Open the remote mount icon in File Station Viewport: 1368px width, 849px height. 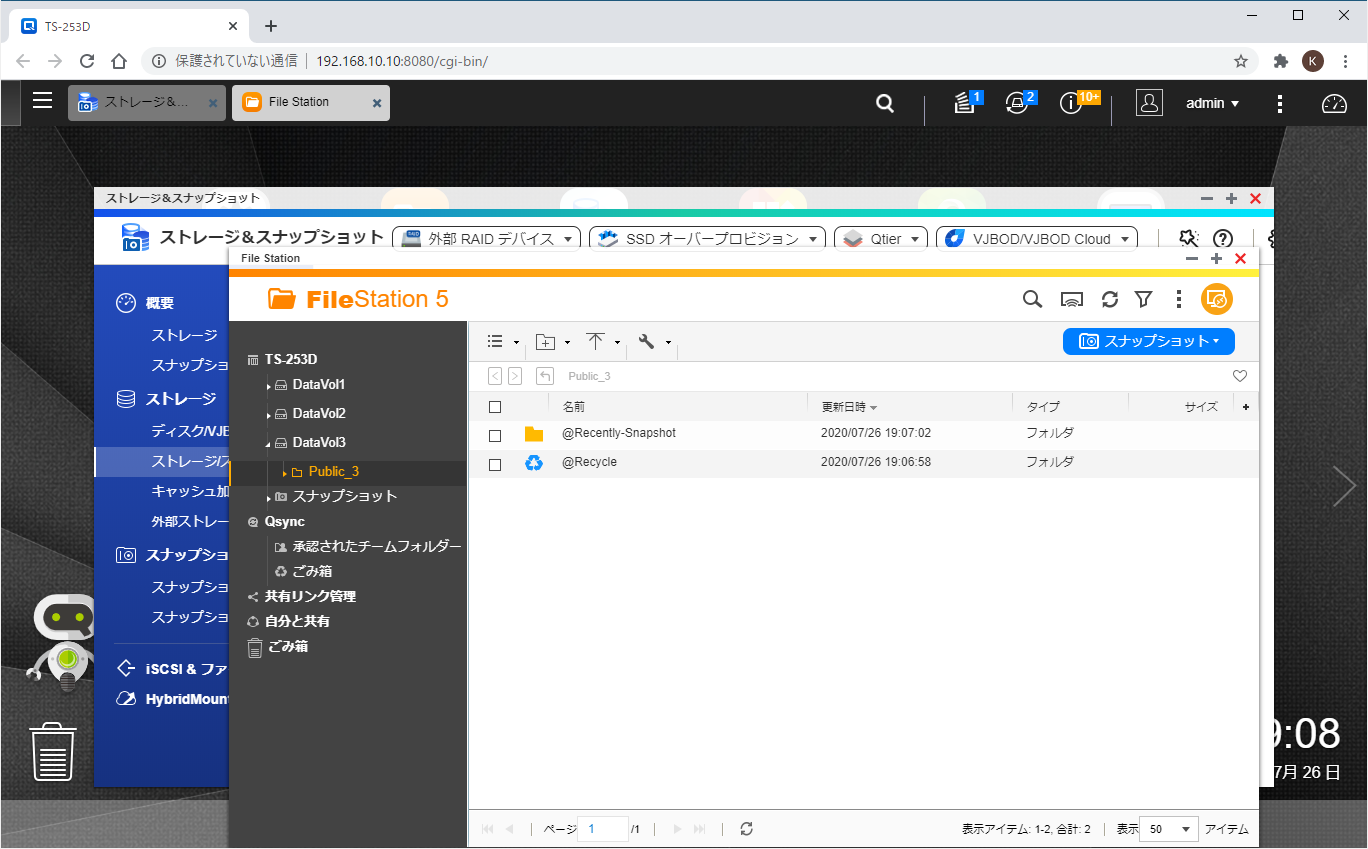click(1072, 299)
